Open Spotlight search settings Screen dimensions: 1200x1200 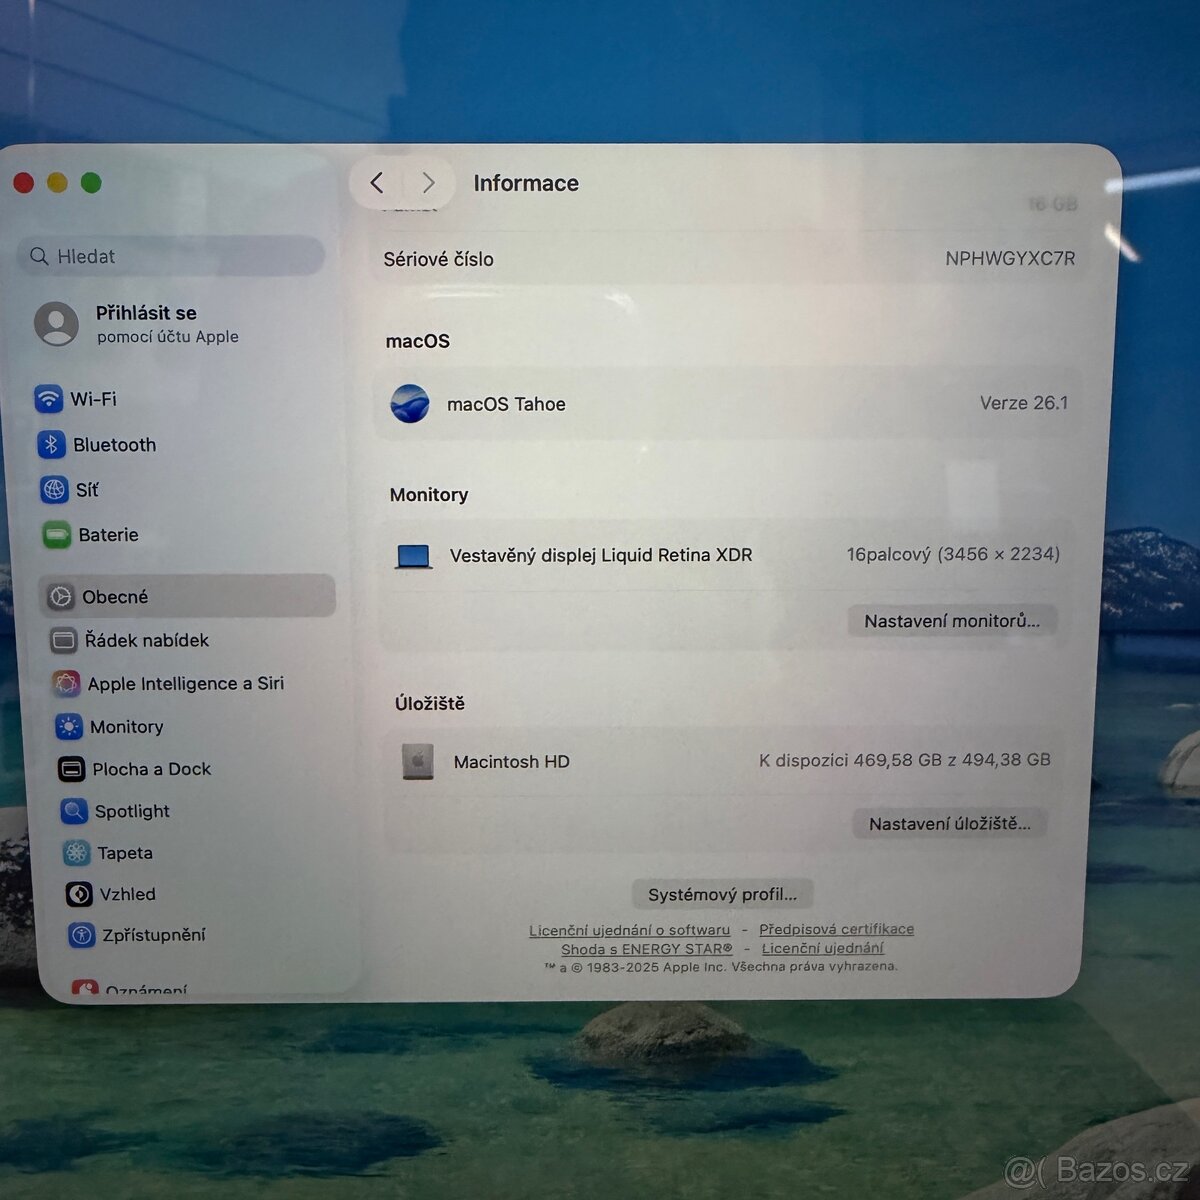click(x=132, y=811)
